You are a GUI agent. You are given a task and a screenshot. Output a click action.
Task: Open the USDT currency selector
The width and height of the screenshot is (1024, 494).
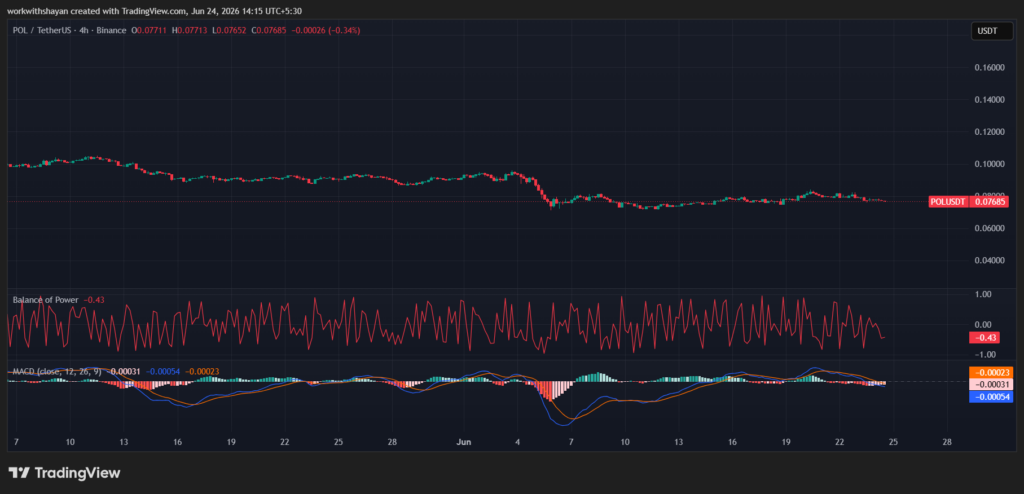click(x=992, y=31)
